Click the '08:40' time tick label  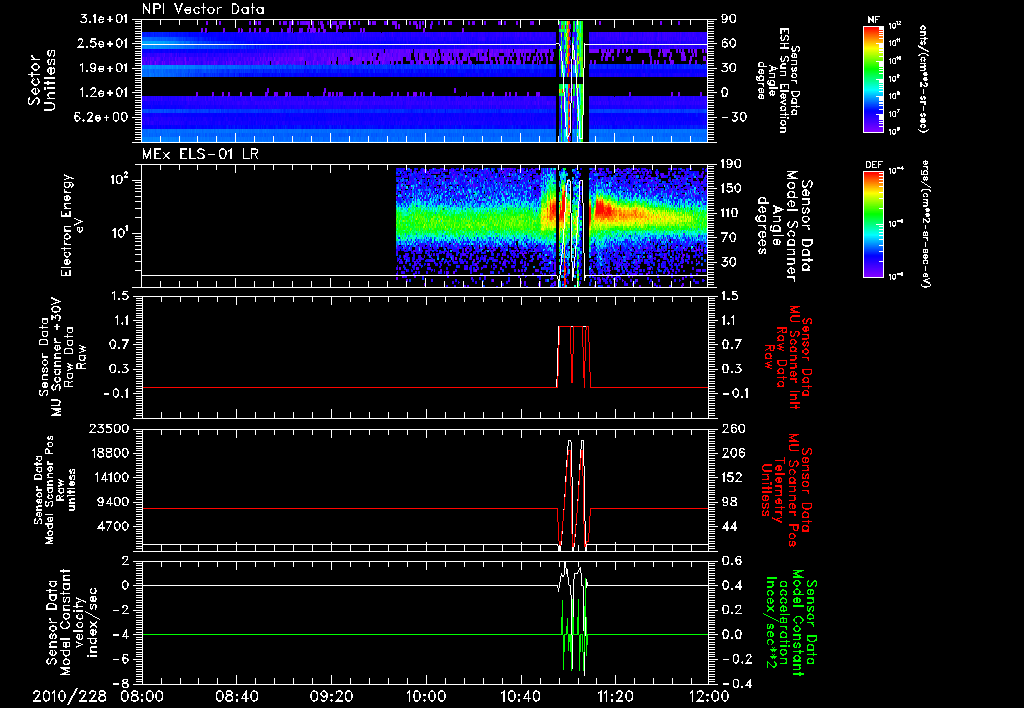point(236,697)
